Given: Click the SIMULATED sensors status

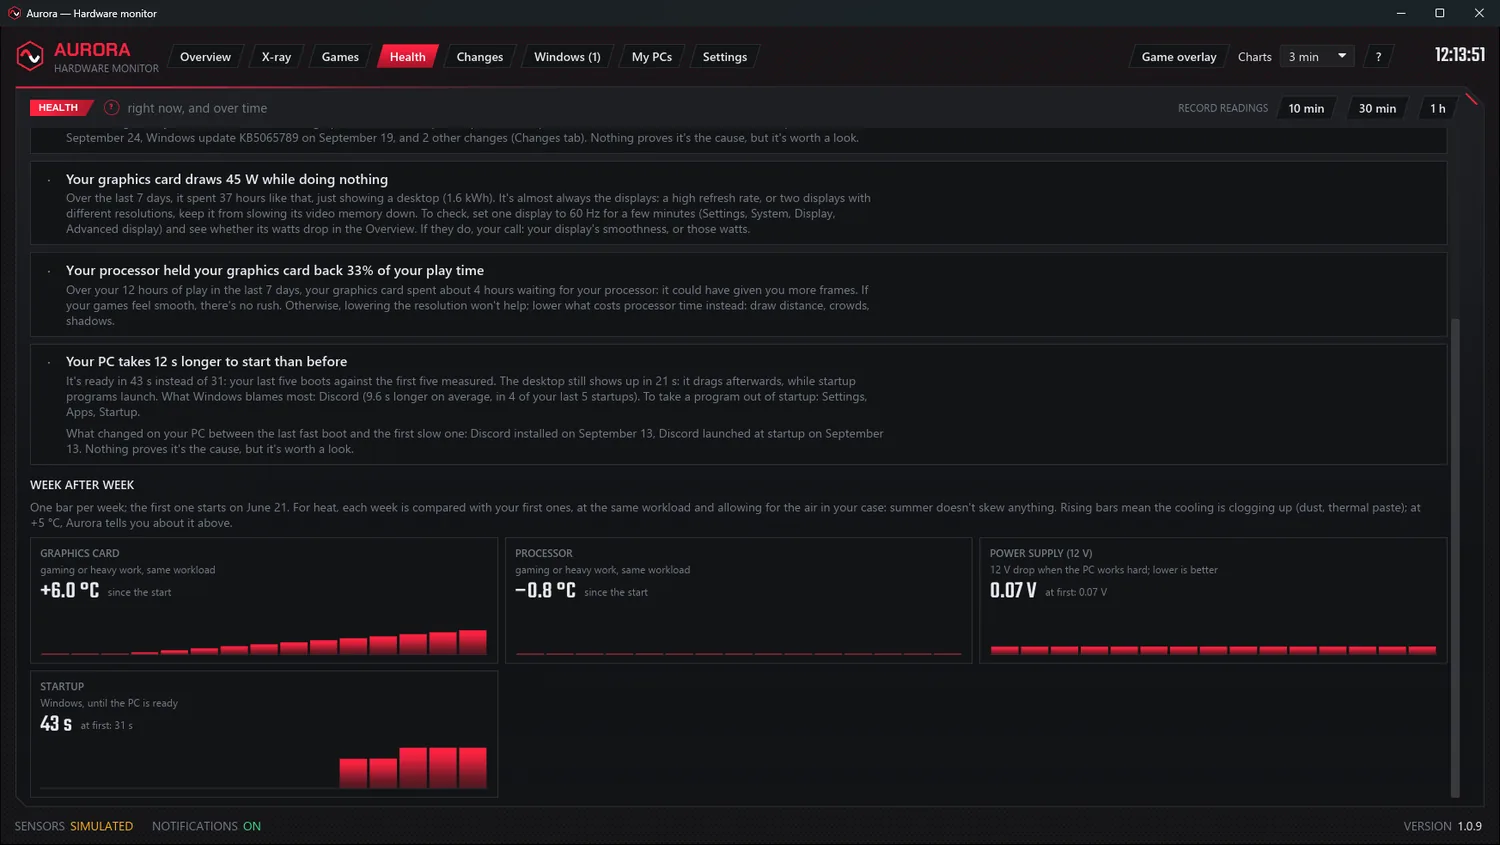Looking at the screenshot, I should coord(101,826).
